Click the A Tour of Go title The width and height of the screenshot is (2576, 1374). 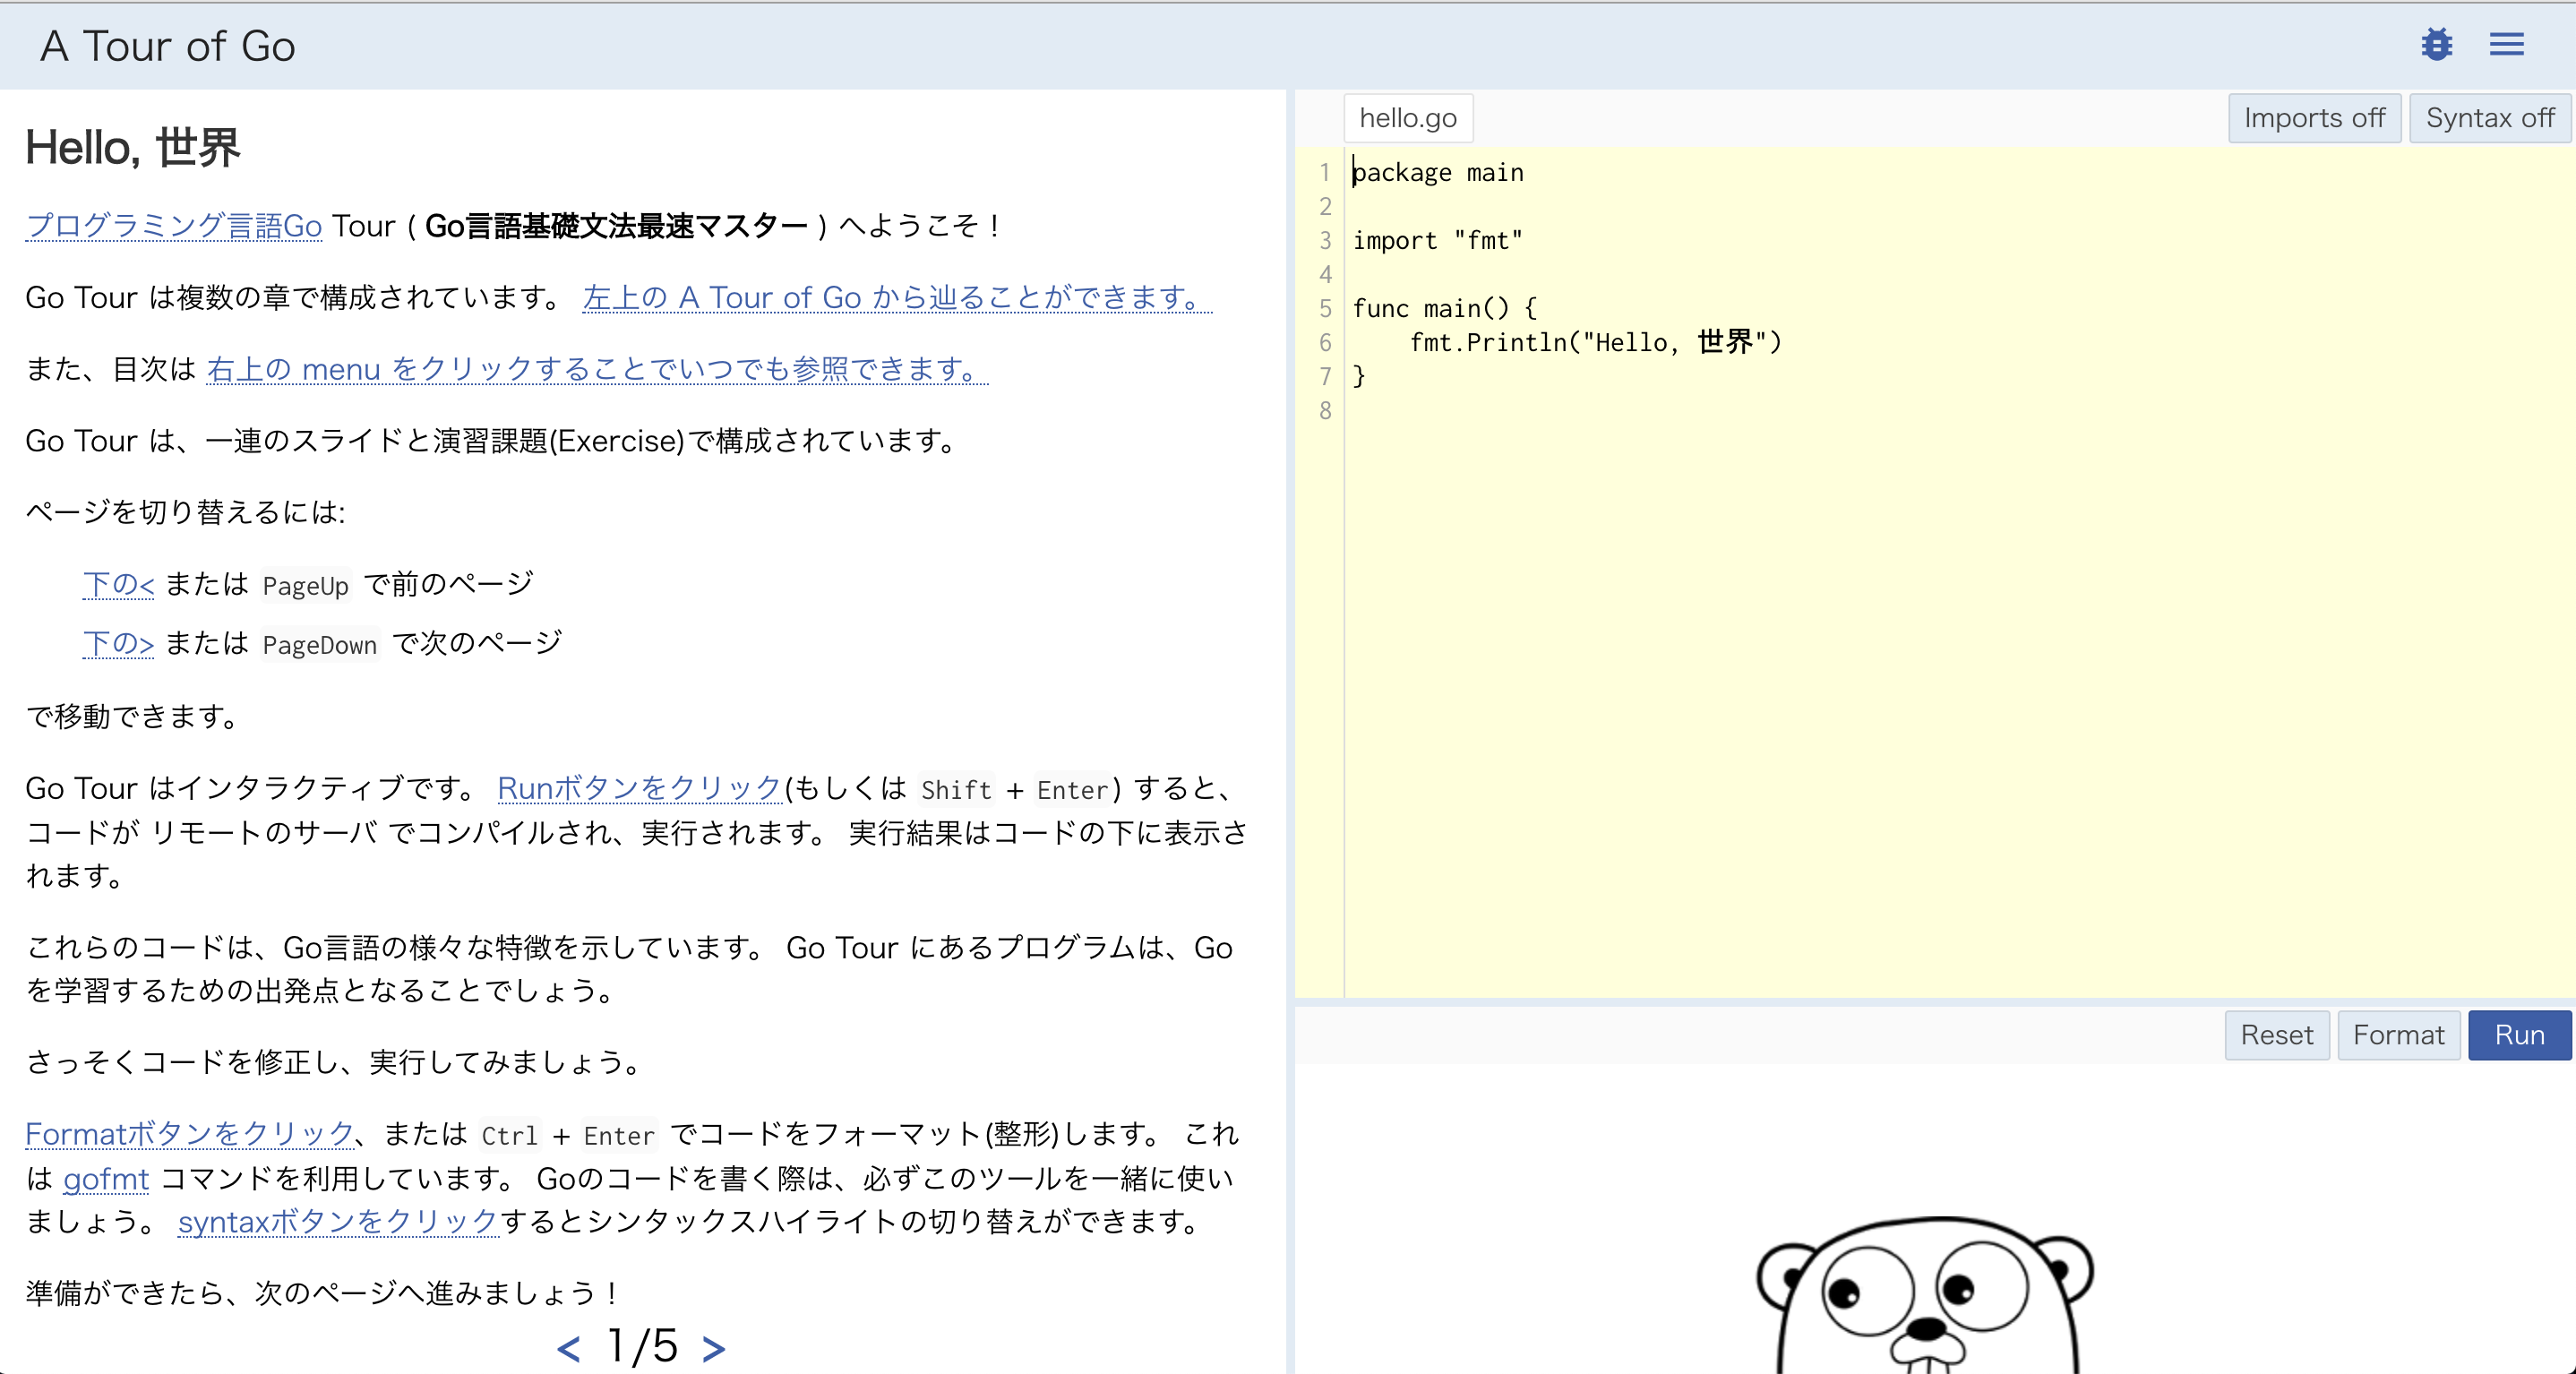[166, 45]
